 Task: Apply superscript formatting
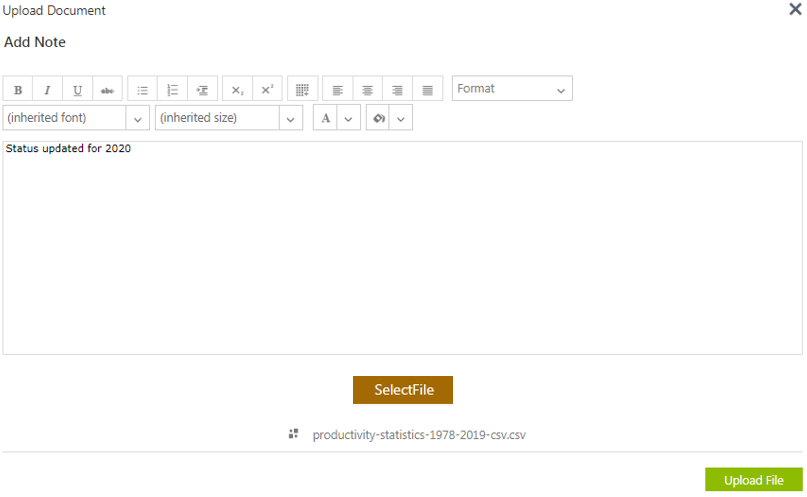tap(267, 89)
